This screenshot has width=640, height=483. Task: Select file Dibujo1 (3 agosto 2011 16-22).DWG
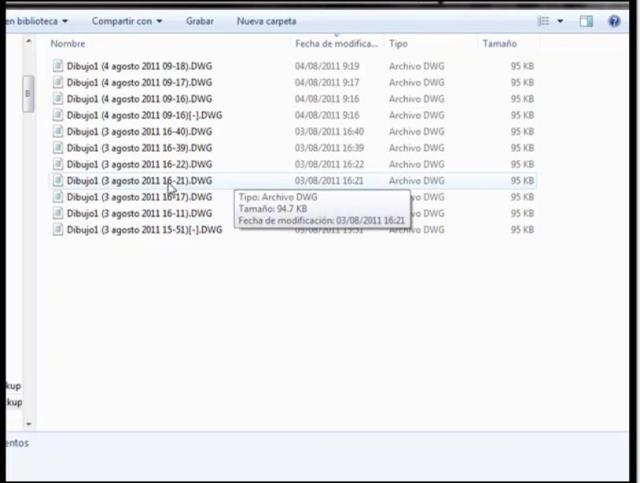click(x=139, y=164)
